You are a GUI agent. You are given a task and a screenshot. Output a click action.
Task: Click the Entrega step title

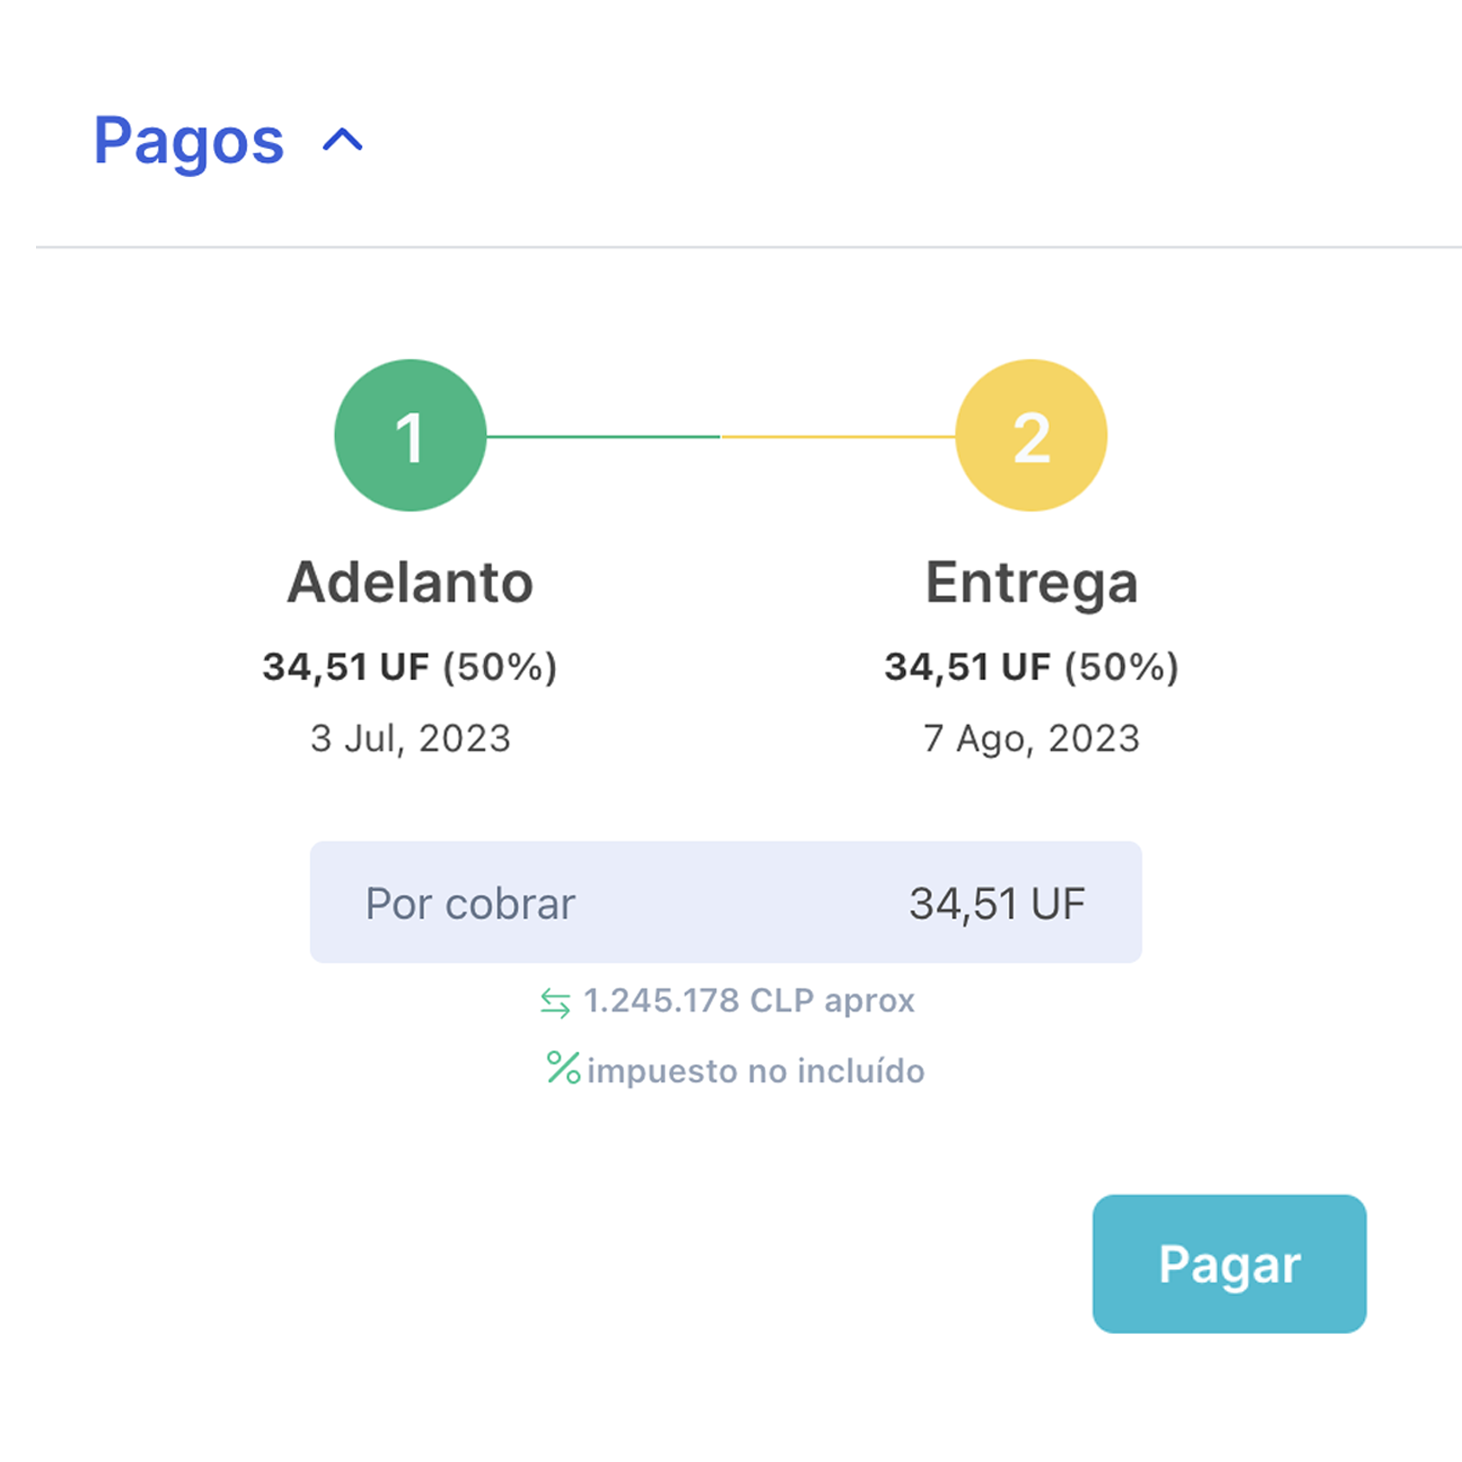point(1031,582)
